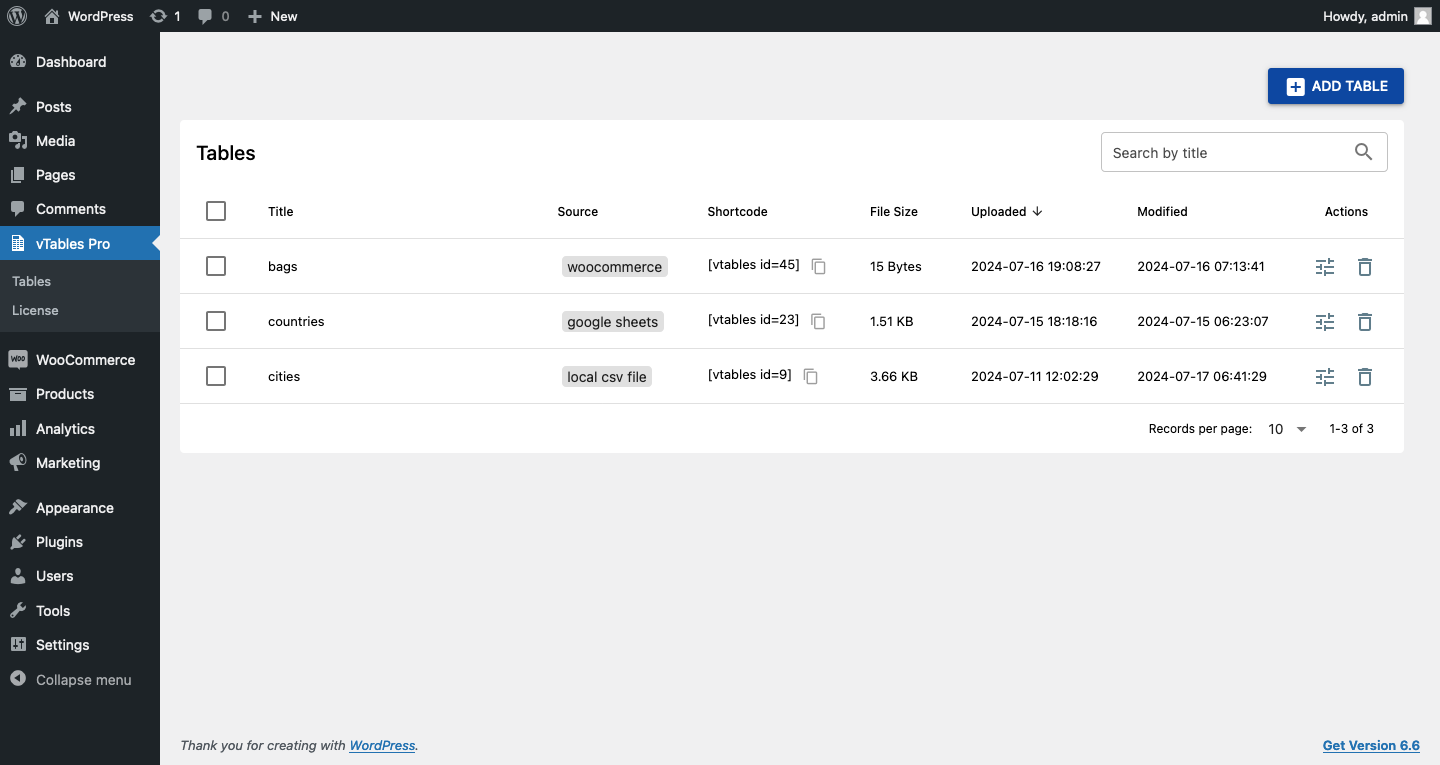Open the Settings menu
1440x765 pixels.
[80, 645]
